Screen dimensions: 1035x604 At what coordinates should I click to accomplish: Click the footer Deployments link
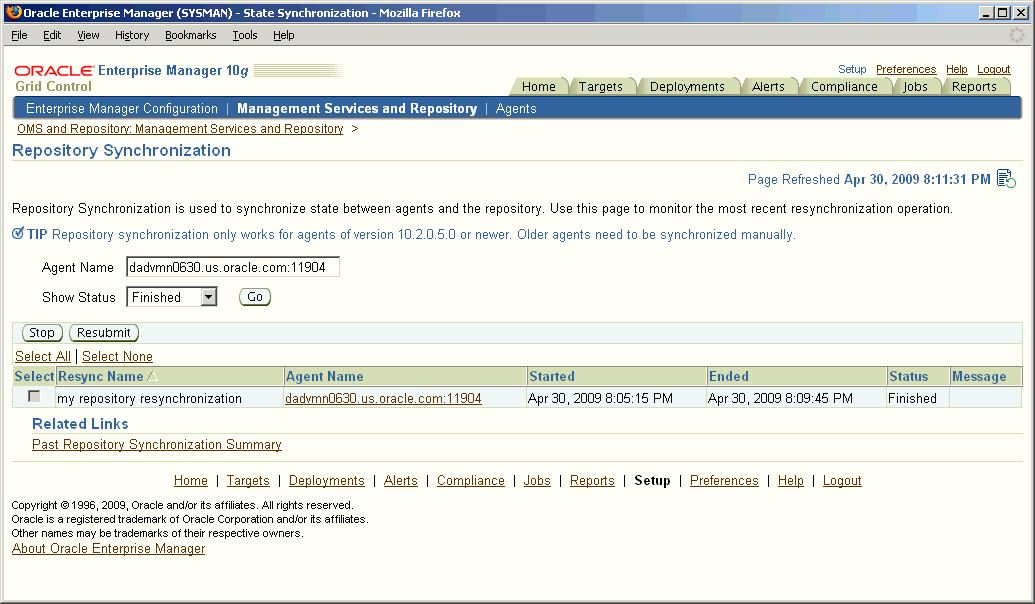tap(327, 481)
